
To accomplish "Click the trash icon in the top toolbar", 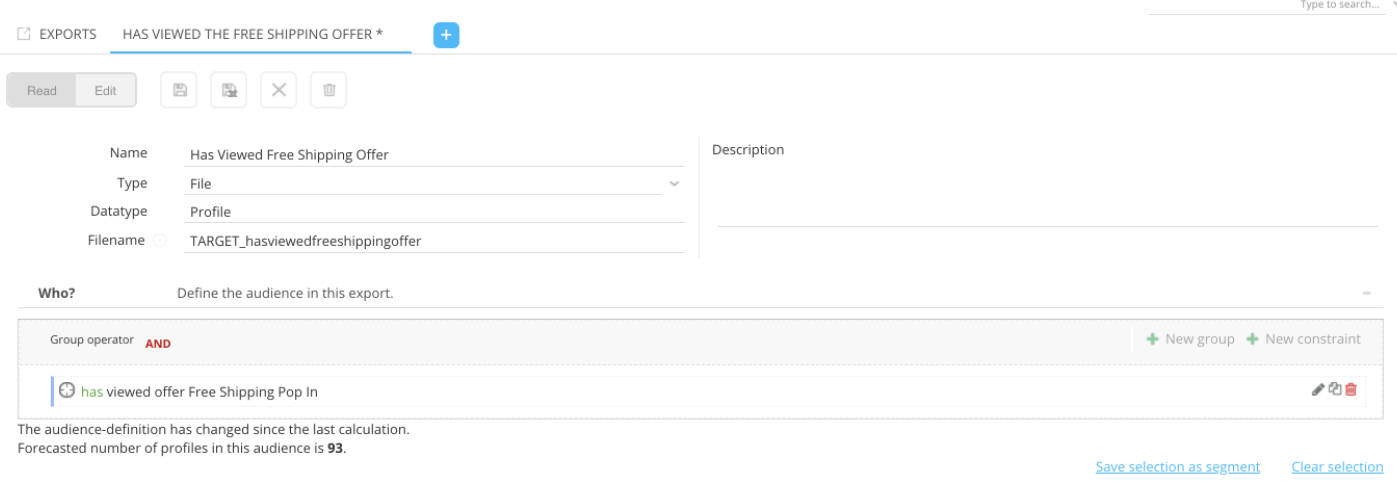I will click(328, 90).
